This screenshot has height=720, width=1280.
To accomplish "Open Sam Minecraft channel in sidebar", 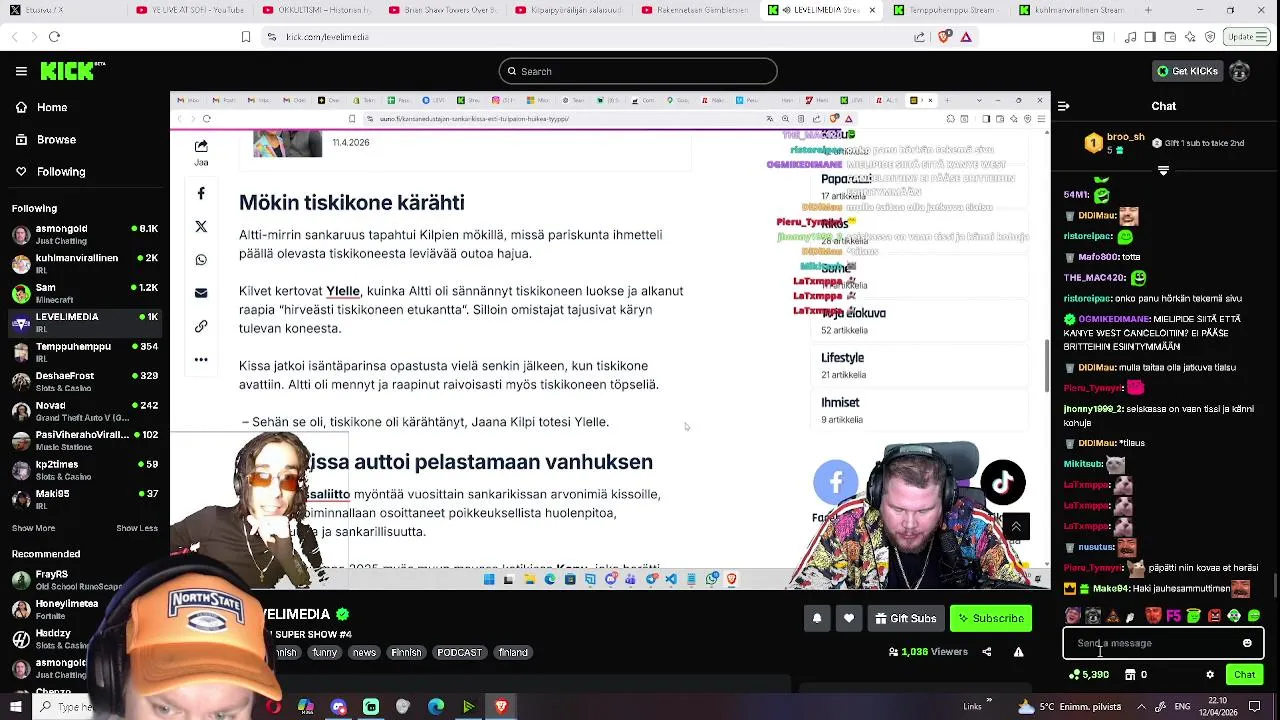I will point(85,293).
